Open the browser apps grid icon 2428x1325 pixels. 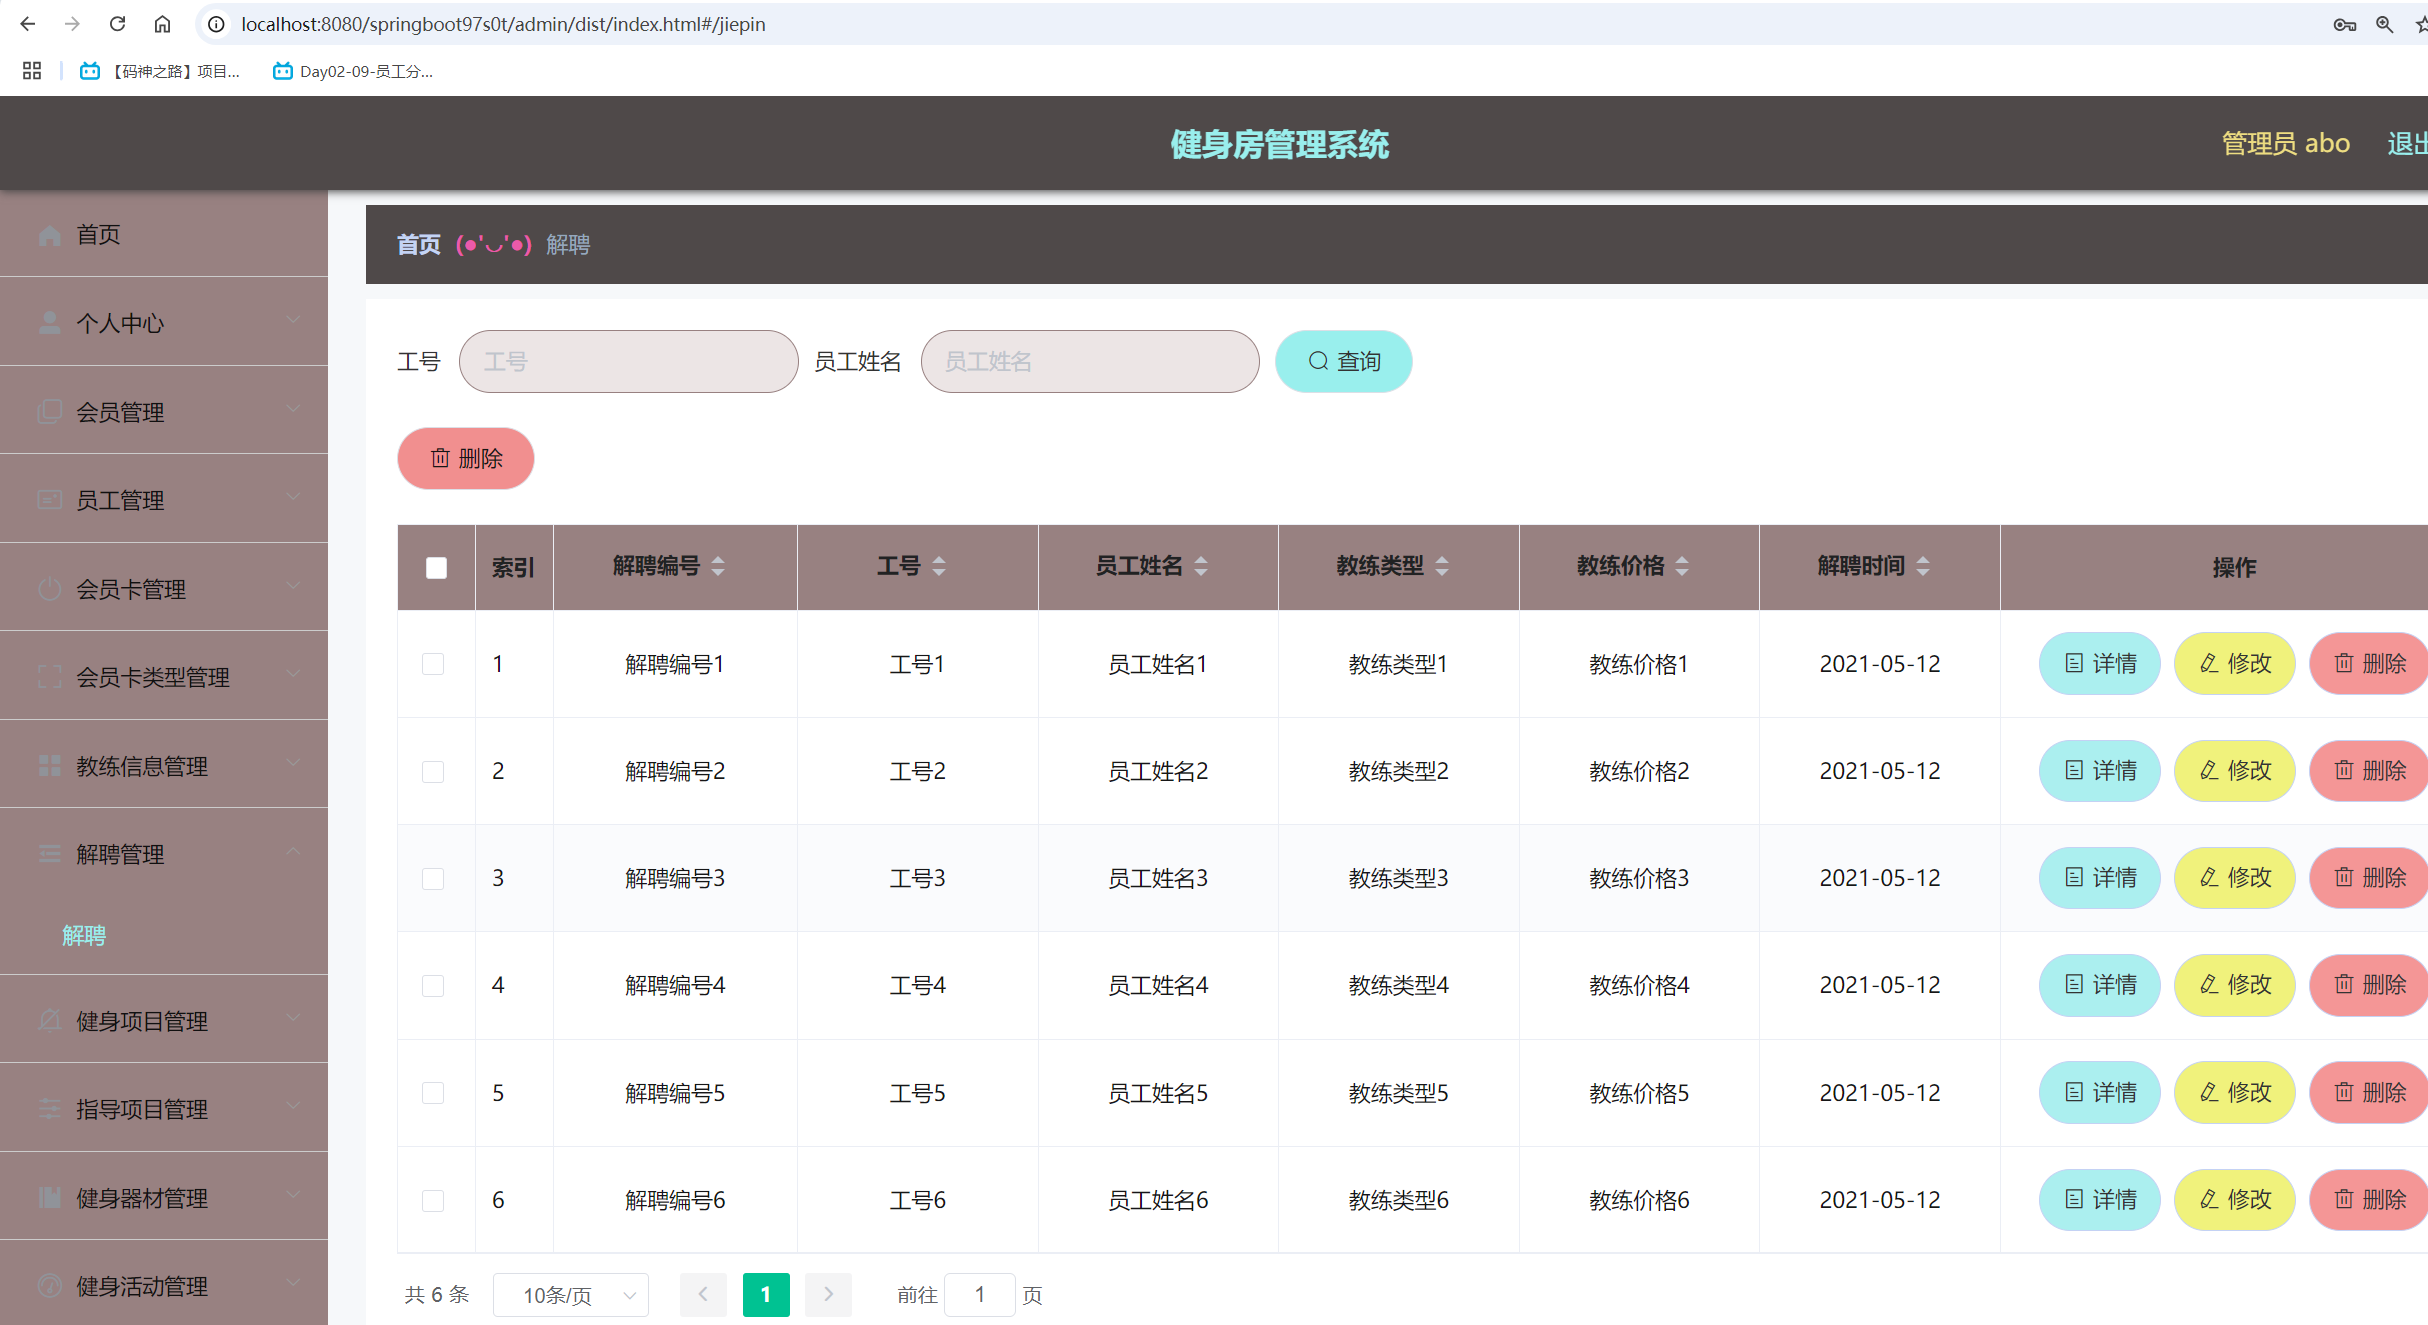(32, 71)
